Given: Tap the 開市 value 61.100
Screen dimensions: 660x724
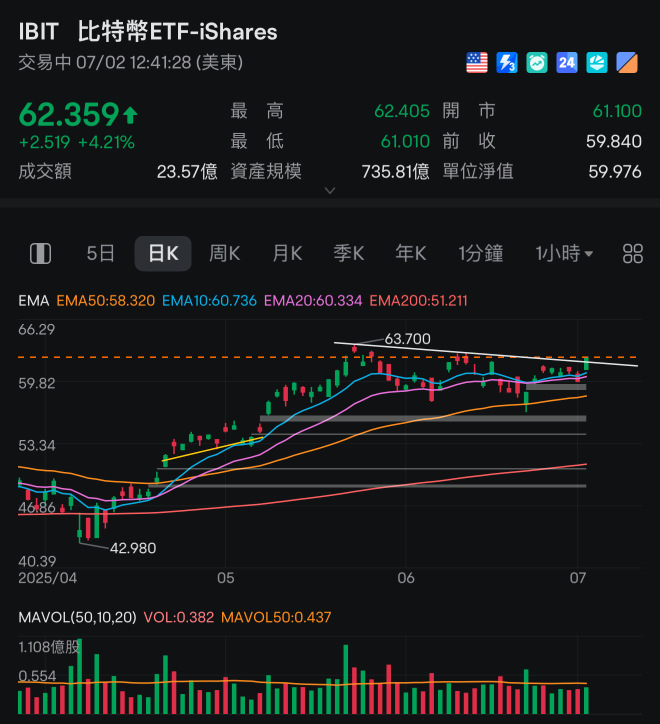Looking at the screenshot, I should point(617,111).
